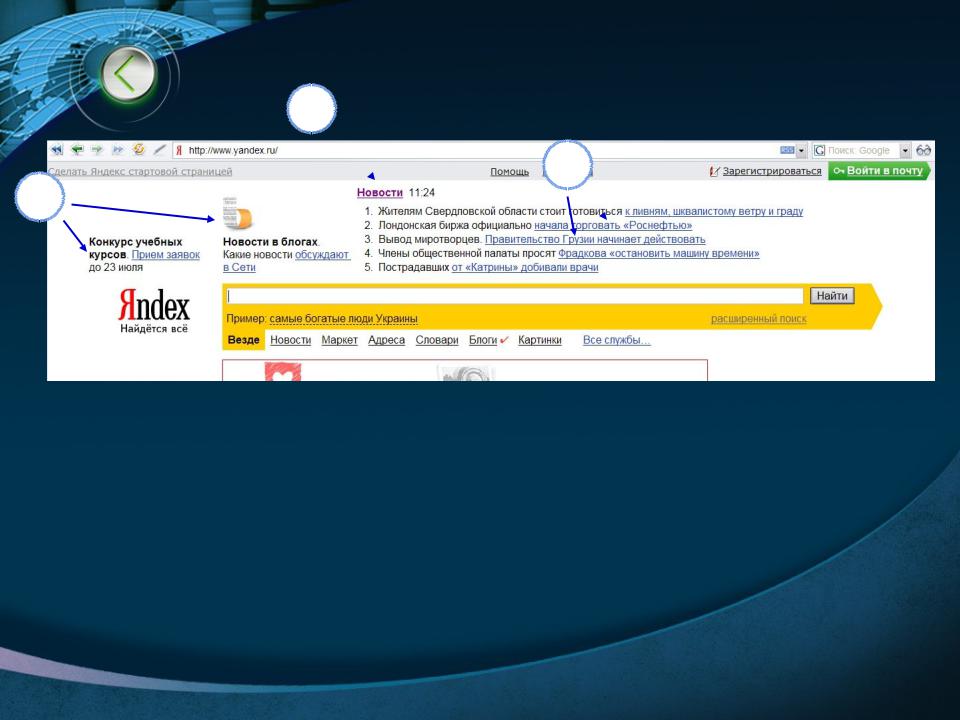
Task: Select the Картинки search tab
Action: pyautogui.click(x=539, y=340)
